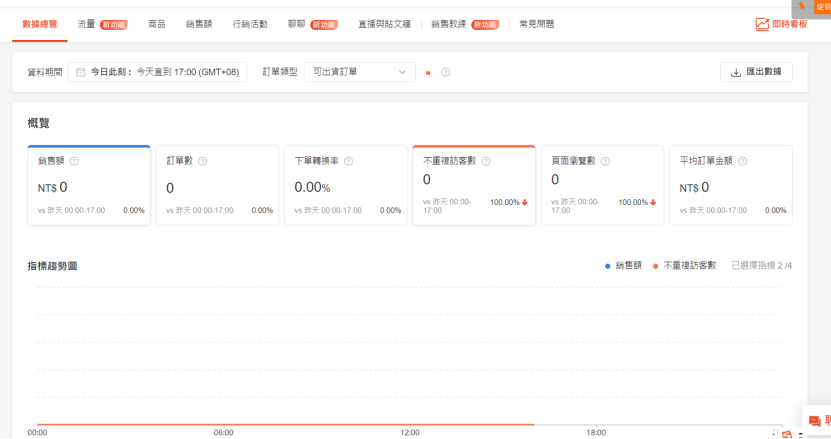This screenshot has height=439, width=831.
Task: Click the calendar icon in date picker
Action: click(80, 72)
